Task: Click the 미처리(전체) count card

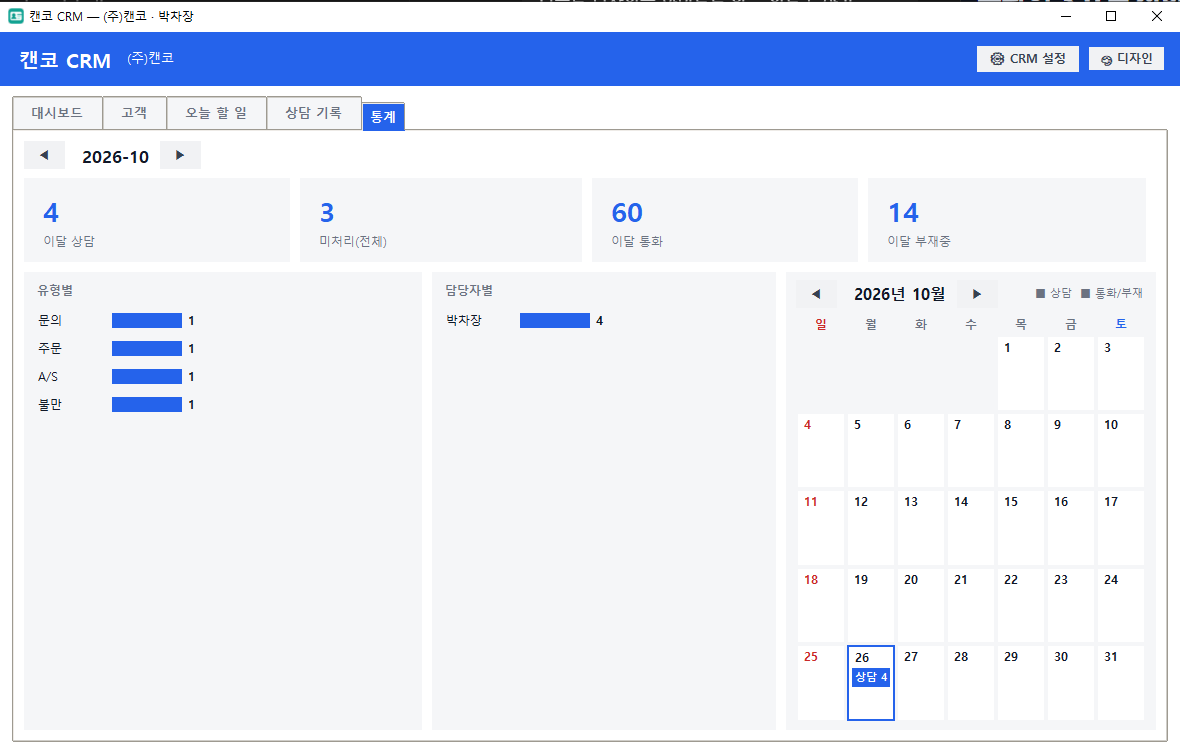Action: pos(440,220)
